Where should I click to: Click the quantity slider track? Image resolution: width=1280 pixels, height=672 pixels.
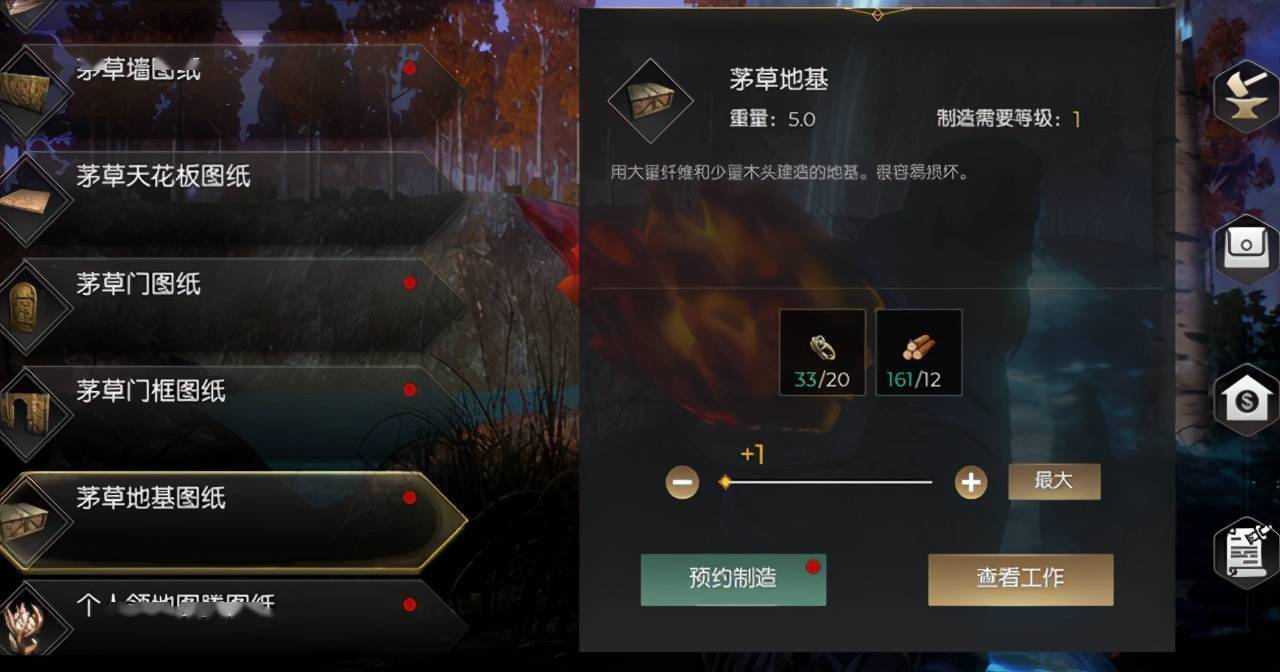827,482
